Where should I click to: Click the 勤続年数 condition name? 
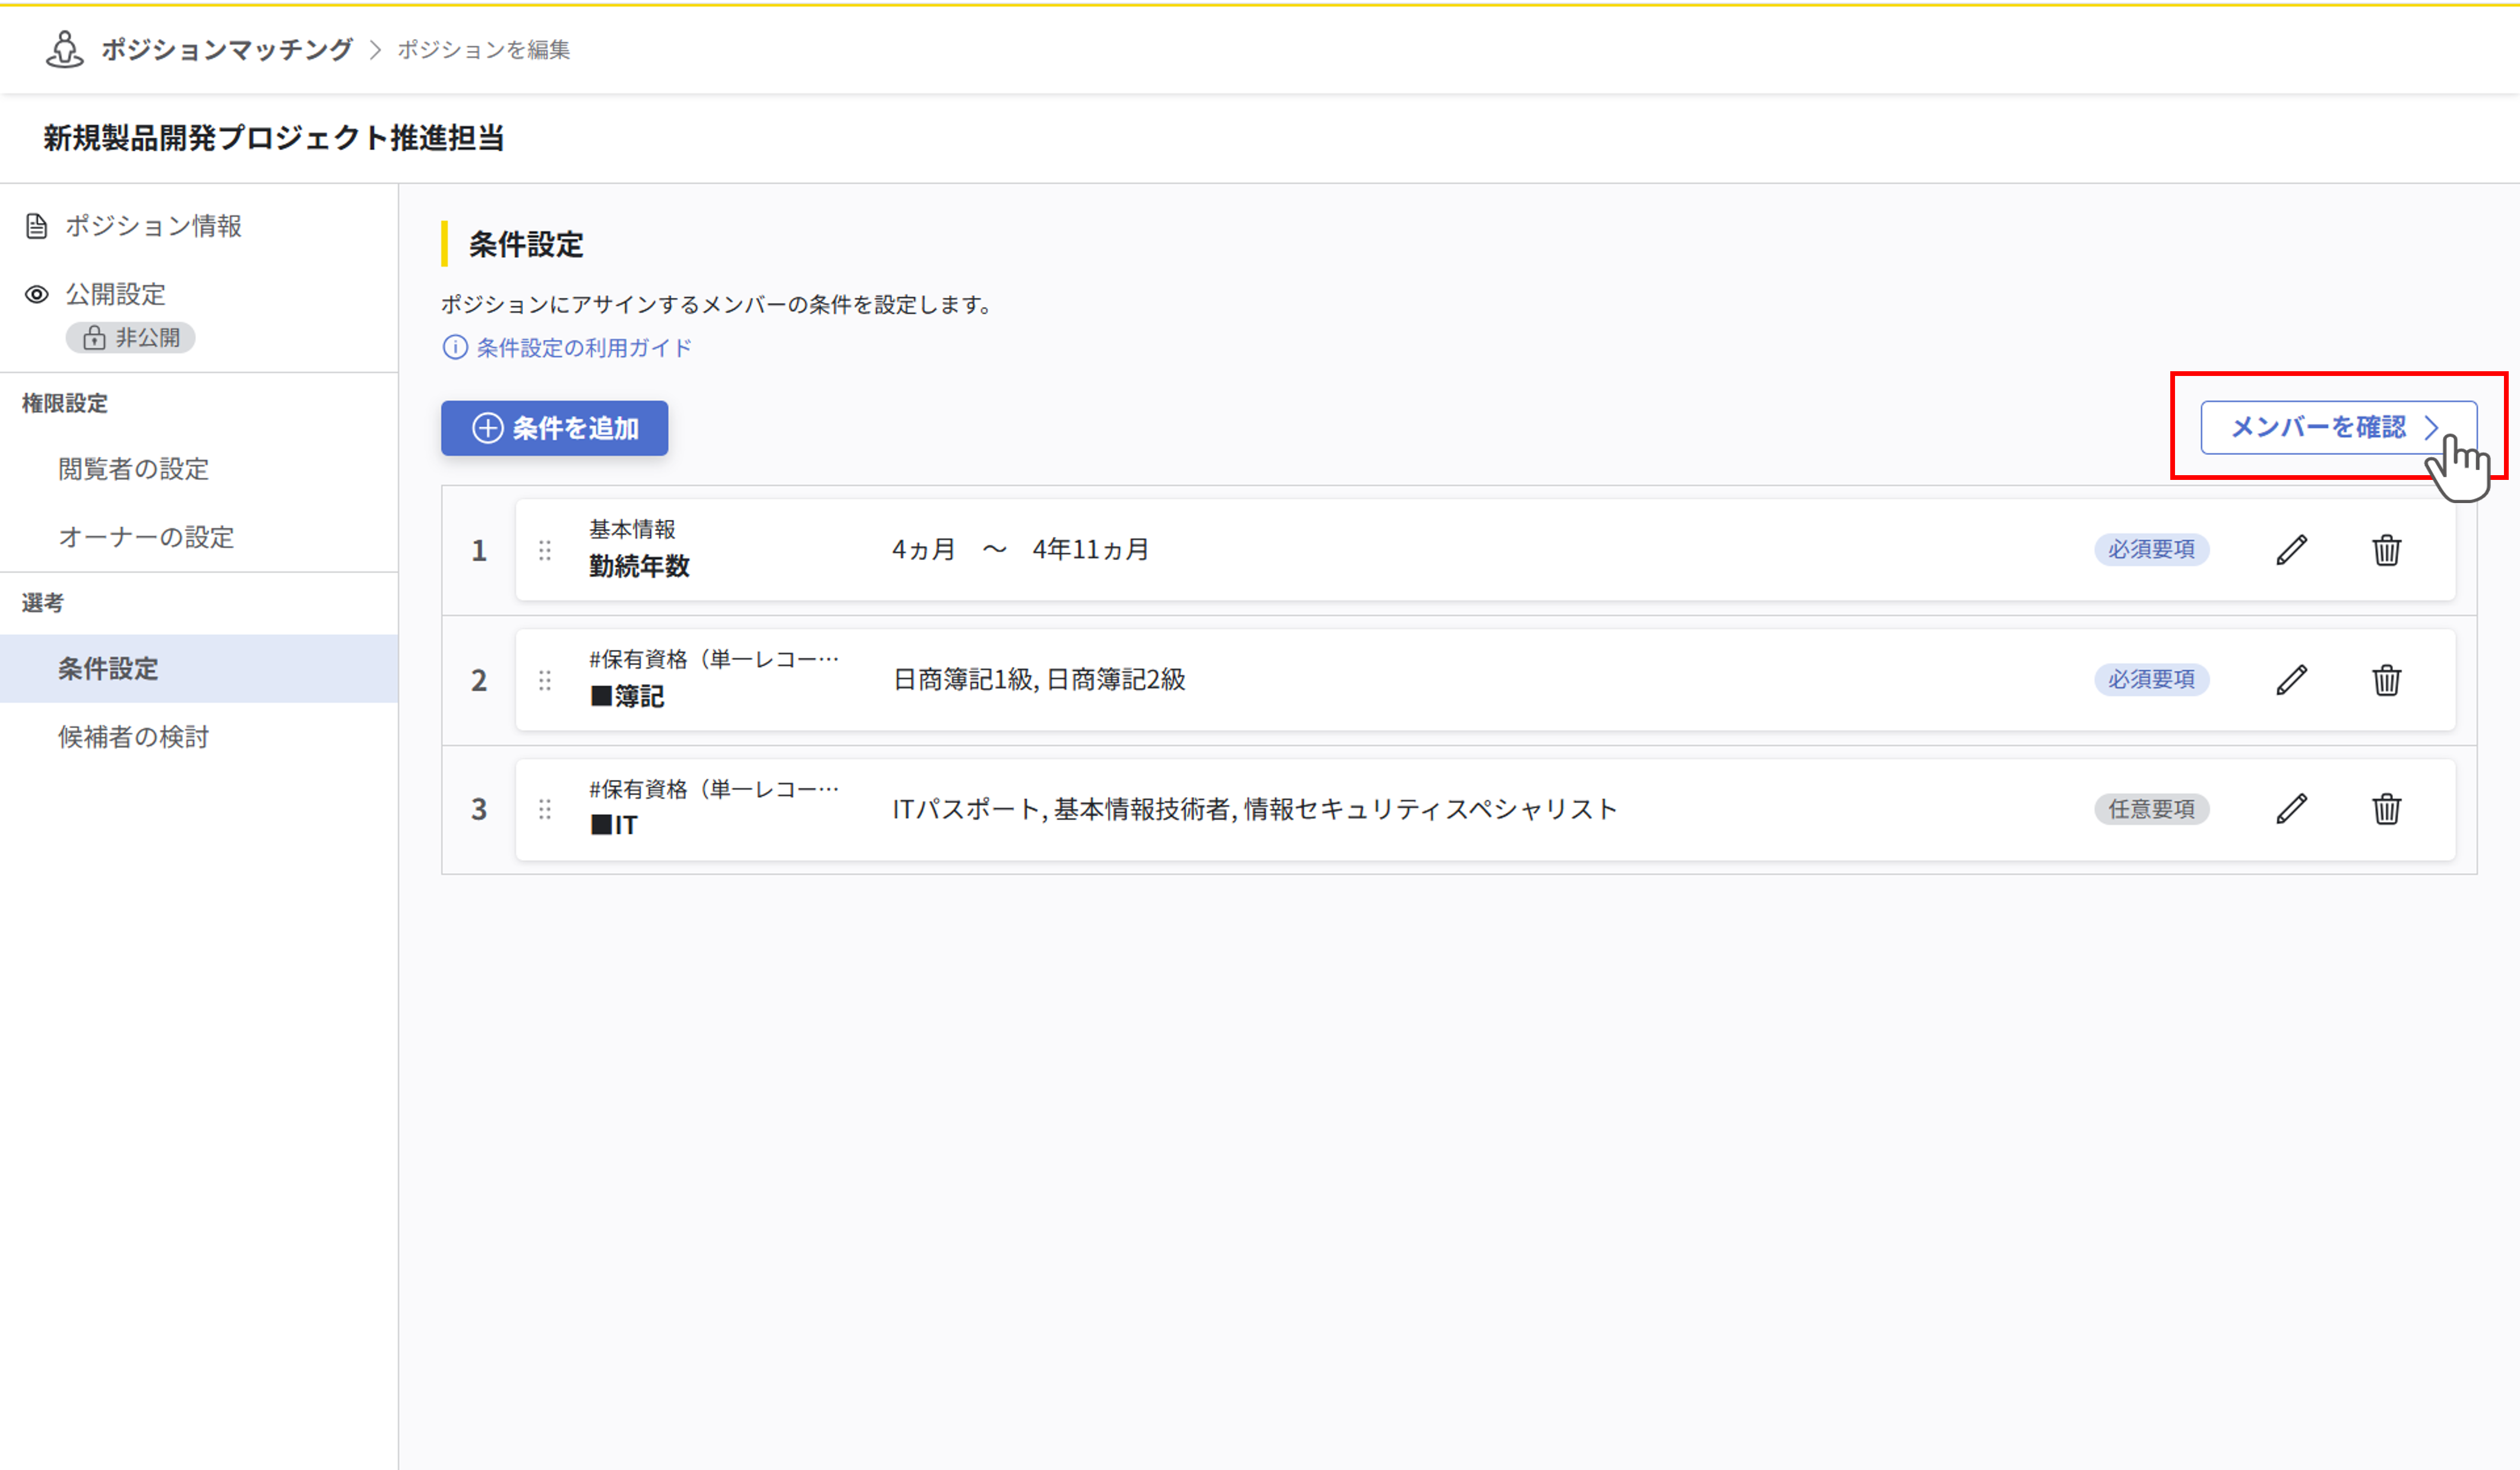tap(639, 567)
